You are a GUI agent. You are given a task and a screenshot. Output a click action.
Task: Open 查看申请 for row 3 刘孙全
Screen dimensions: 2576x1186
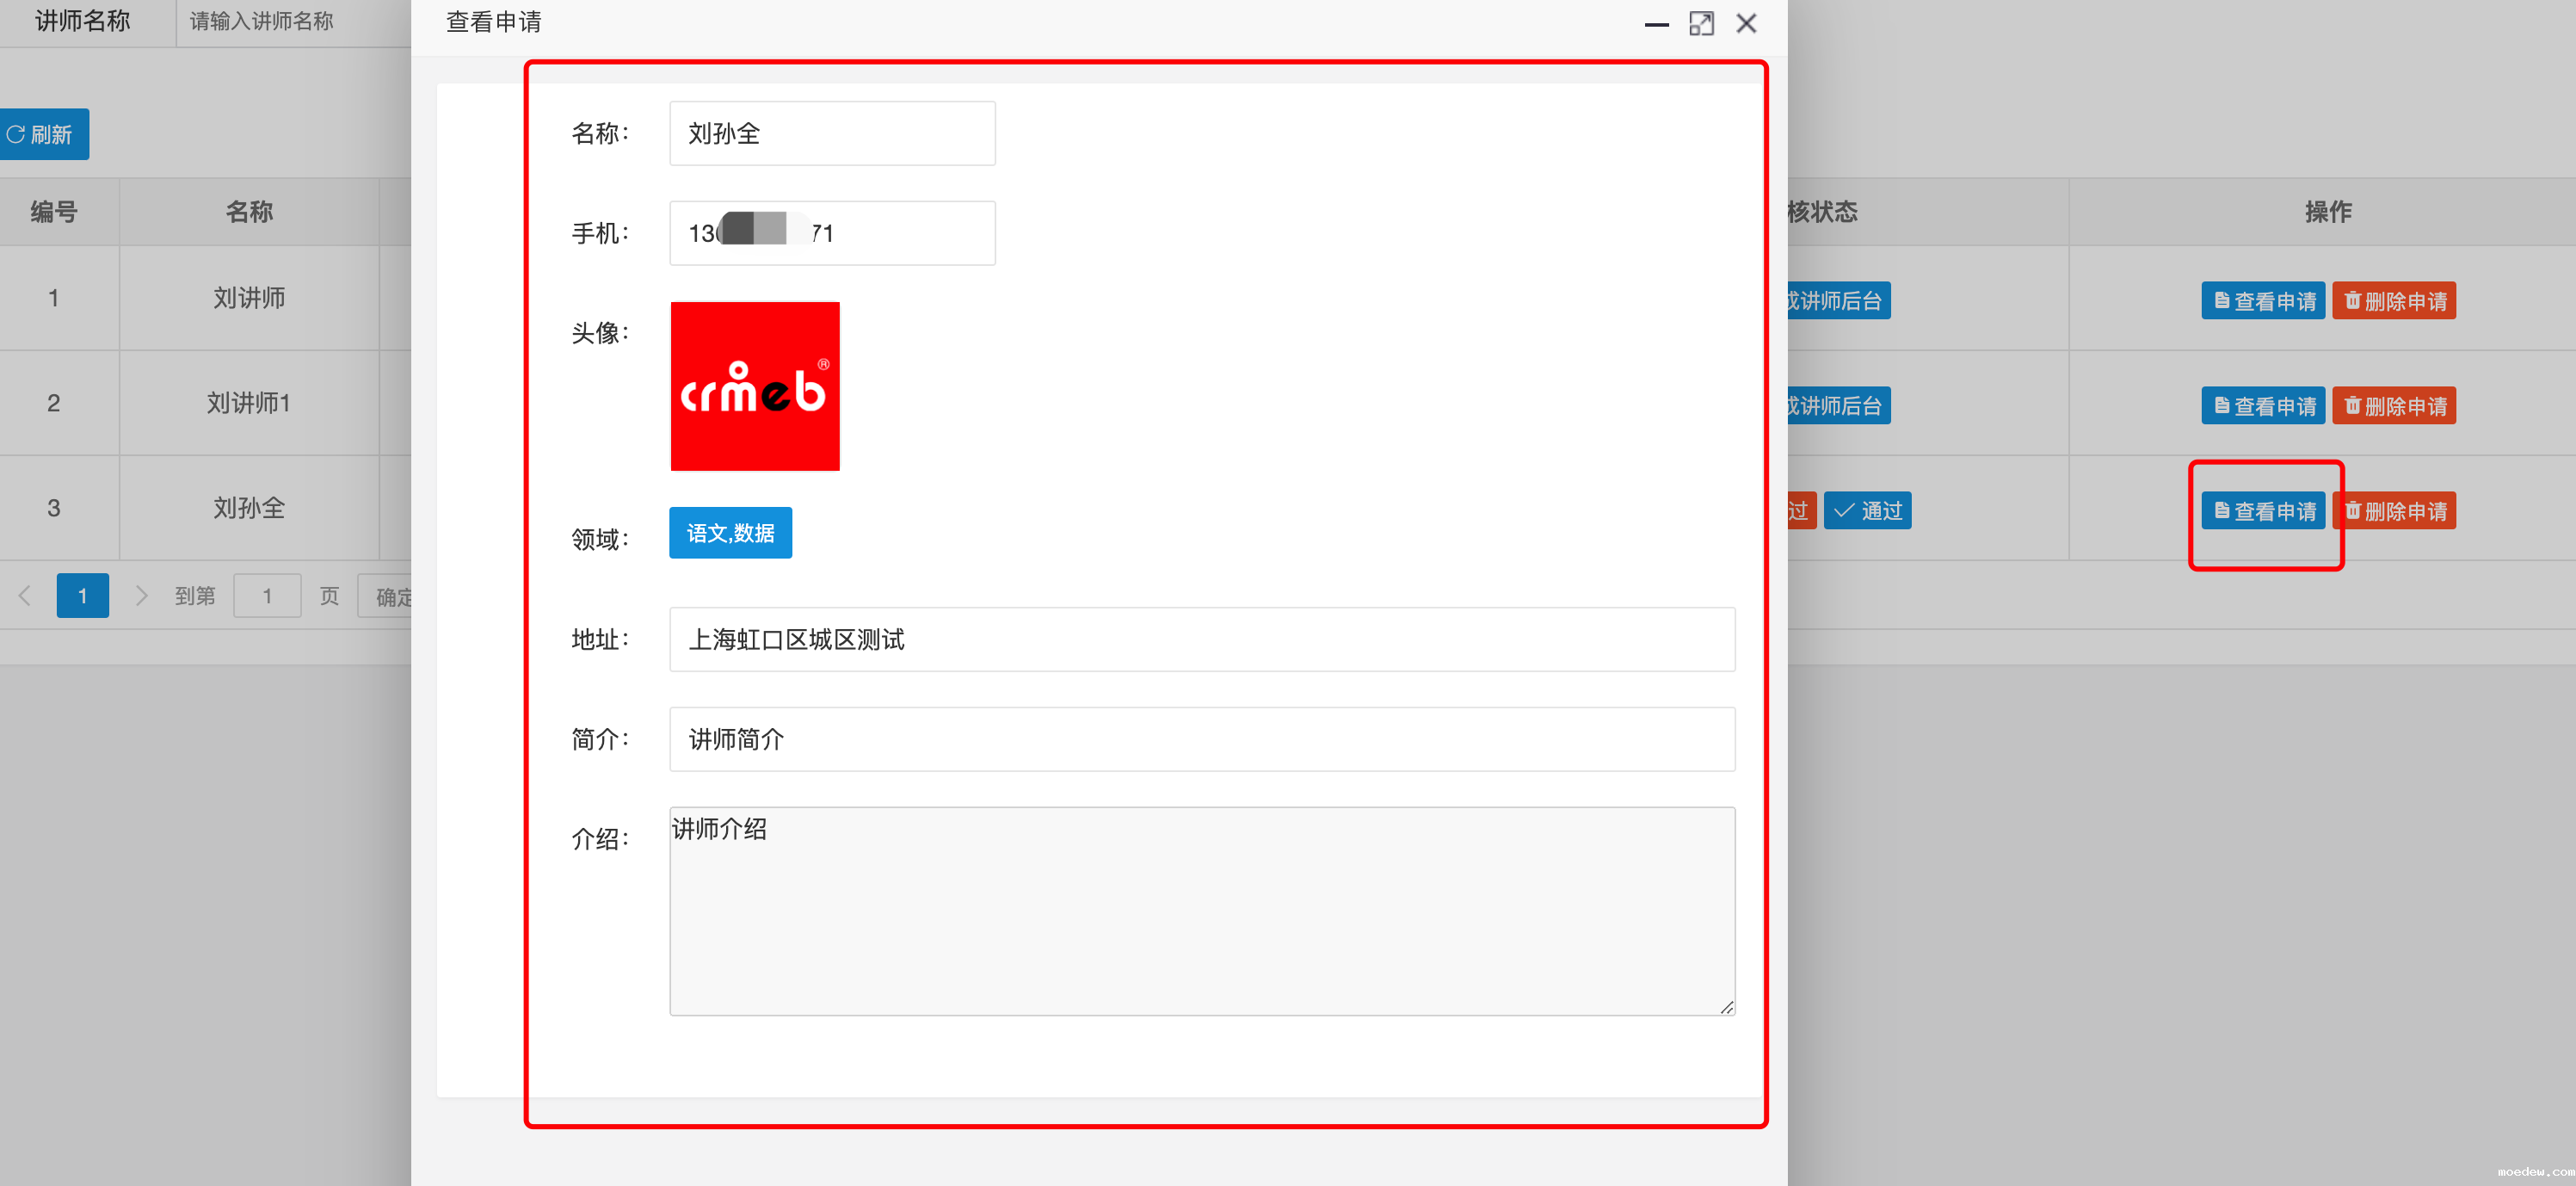coord(2262,511)
